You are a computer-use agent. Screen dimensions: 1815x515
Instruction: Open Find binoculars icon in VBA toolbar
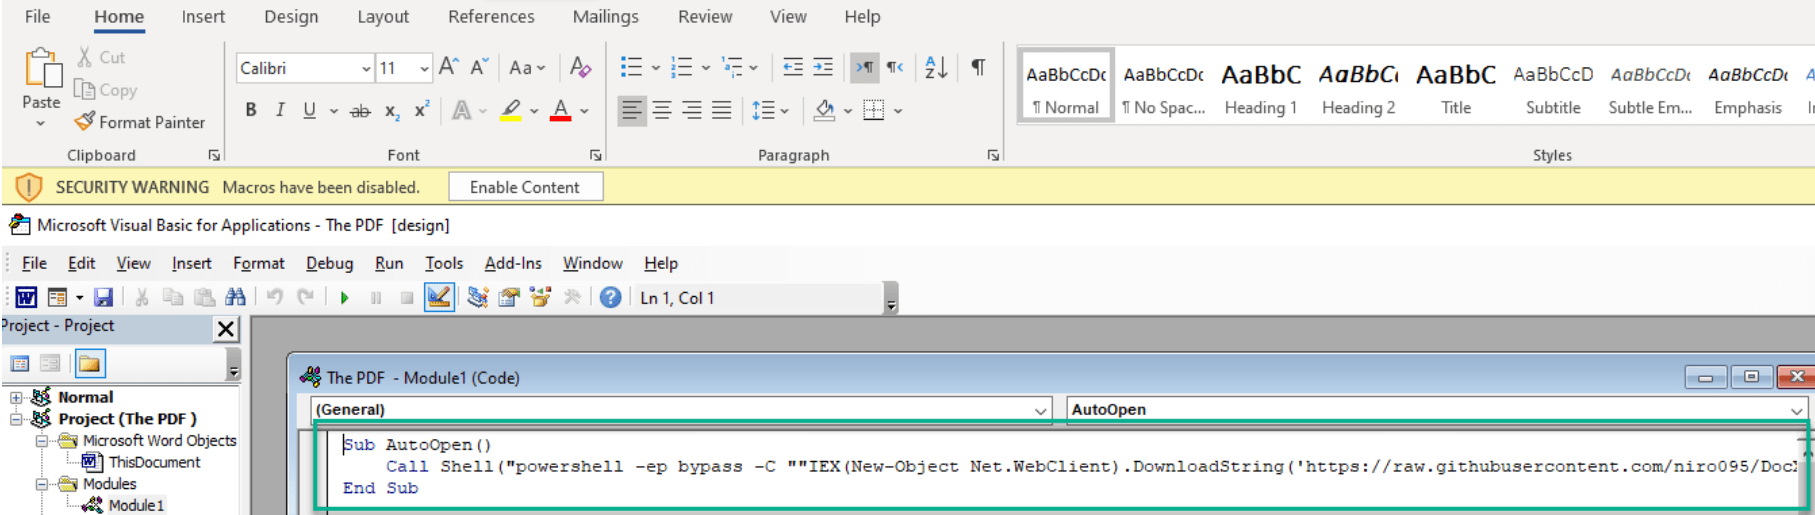coord(235,297)
